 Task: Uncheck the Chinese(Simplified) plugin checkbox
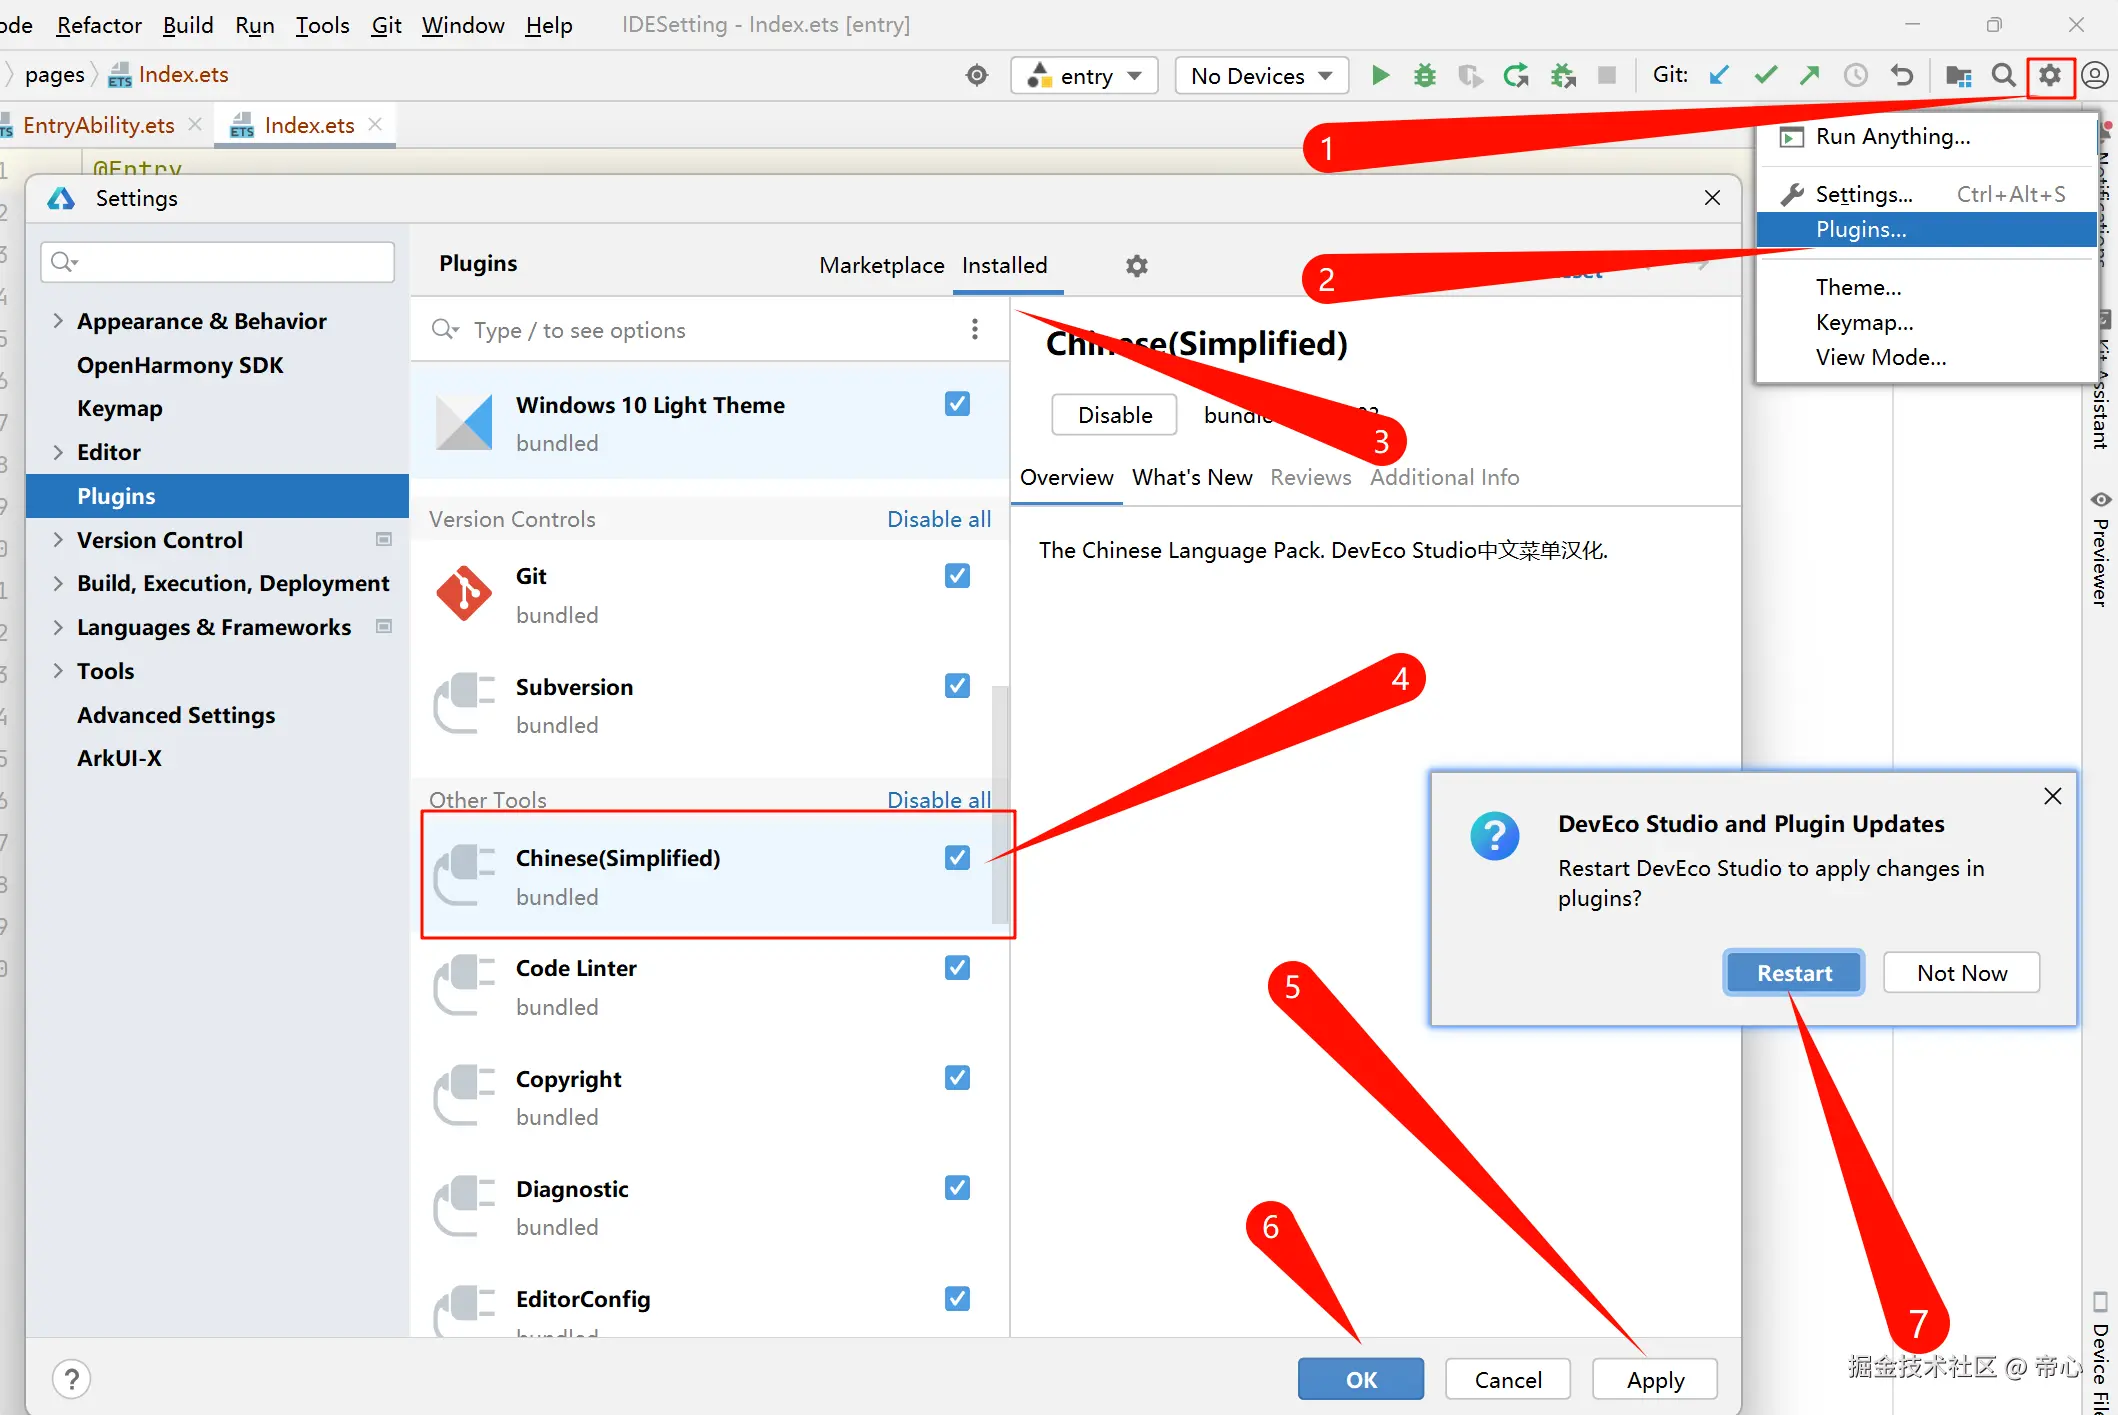957,857
